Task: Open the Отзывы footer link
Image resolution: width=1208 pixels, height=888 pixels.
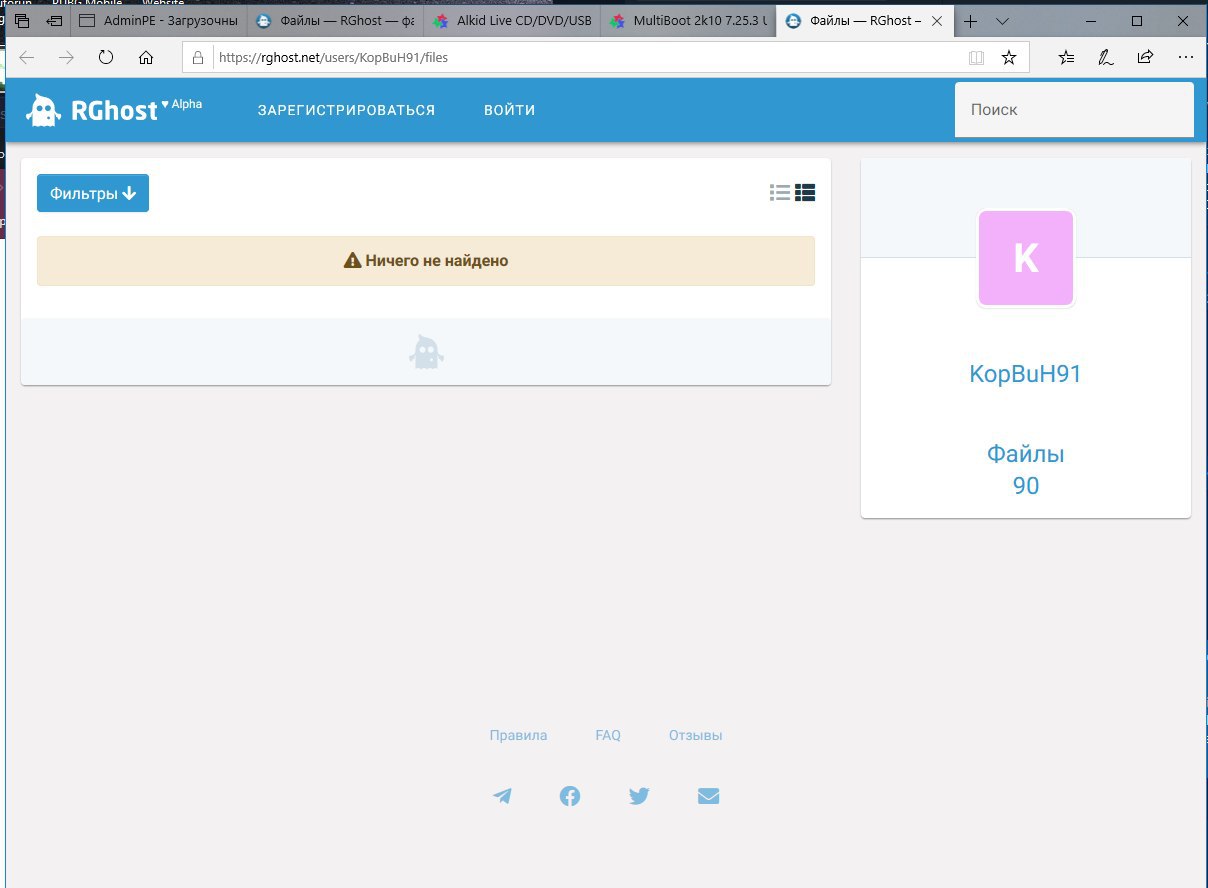Action: coord(695,735)
